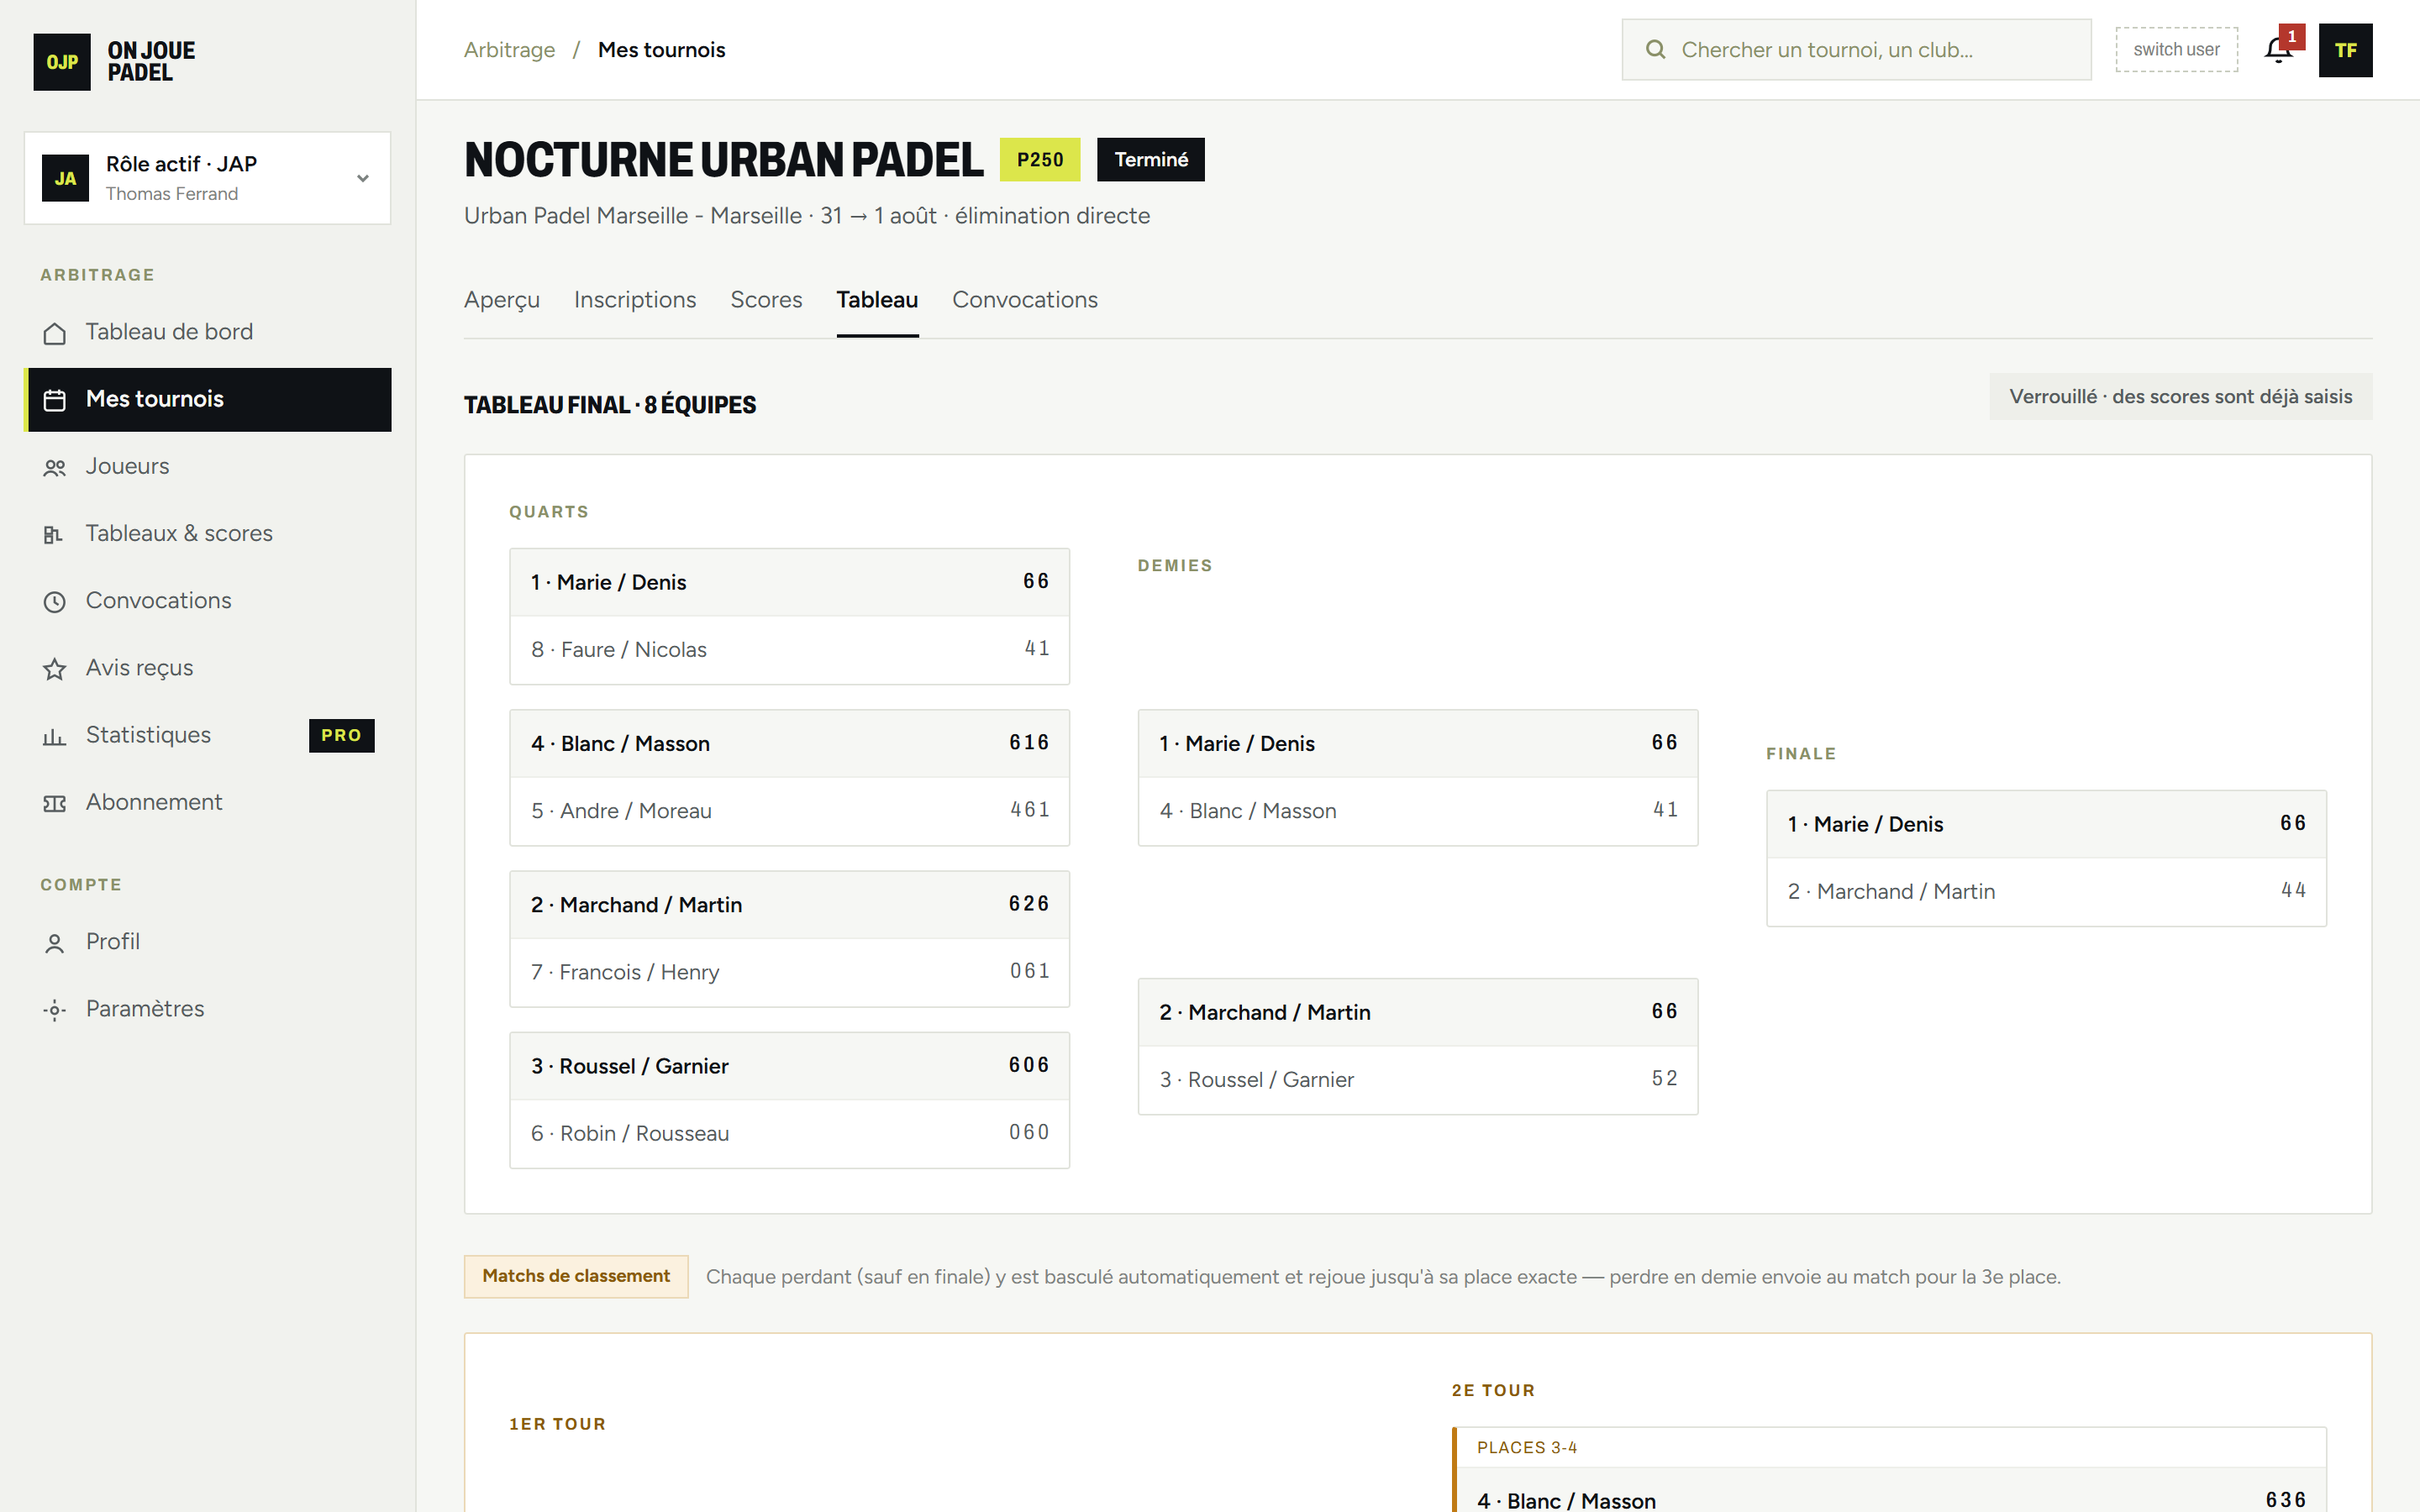Screen dimensions: 2420x1512
Task: Click quarterfinal row Francois / Henry
Action: pyautogui.click(x=789, y=972)
